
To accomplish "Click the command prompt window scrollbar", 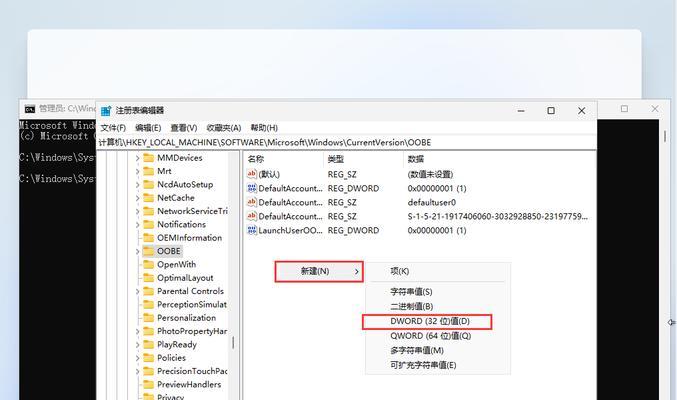I will tap(665, 137).
